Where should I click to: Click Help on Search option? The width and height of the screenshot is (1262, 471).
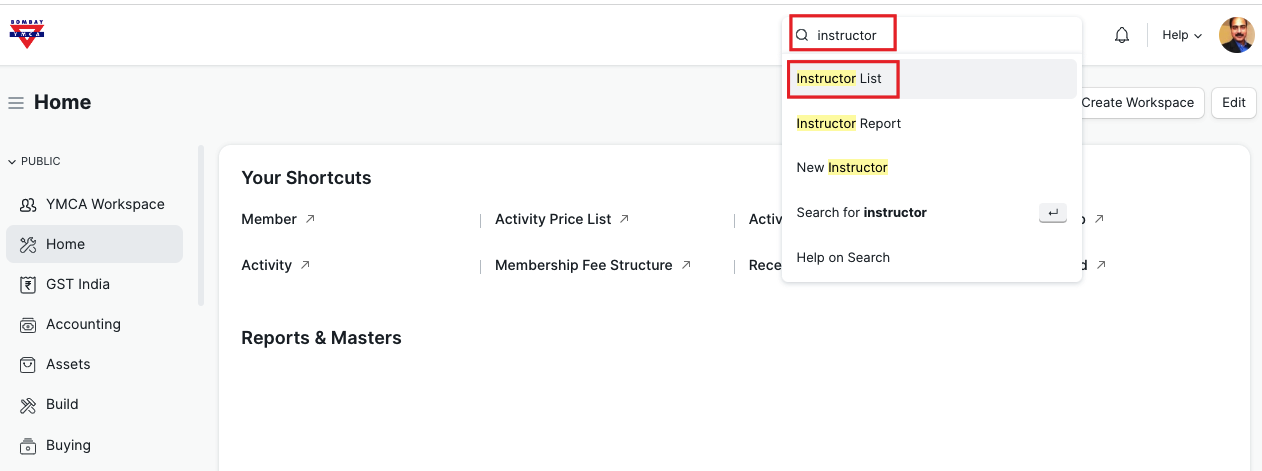click(x=842, y=258)
